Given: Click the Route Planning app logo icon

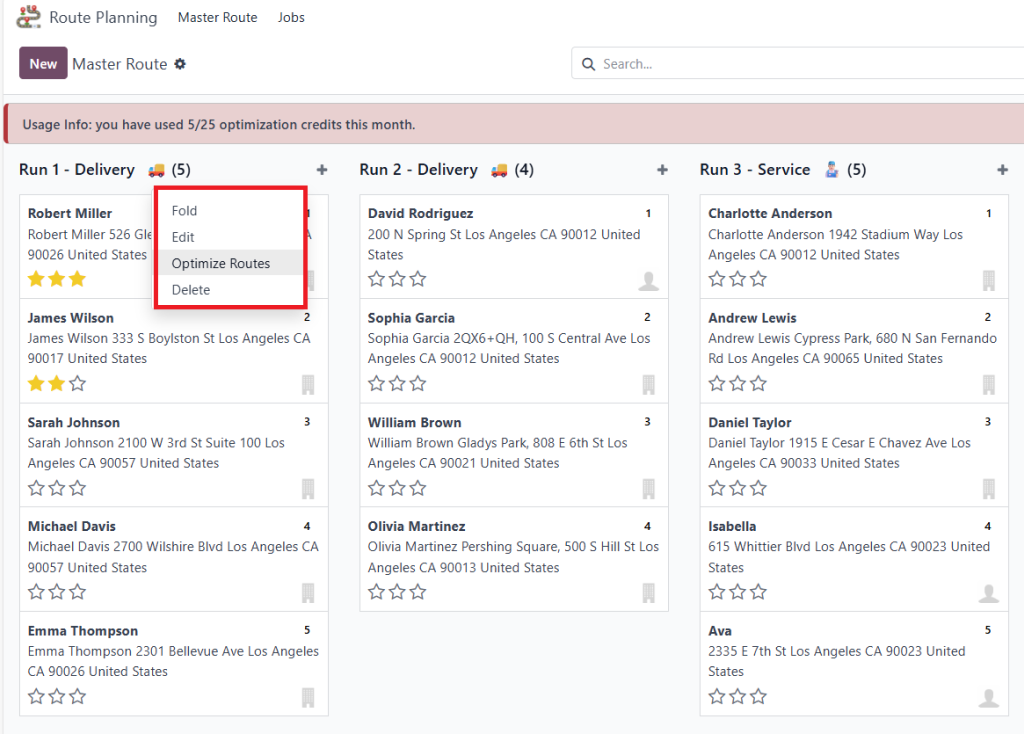Looking at the screenshot, I should pos(29,17).
